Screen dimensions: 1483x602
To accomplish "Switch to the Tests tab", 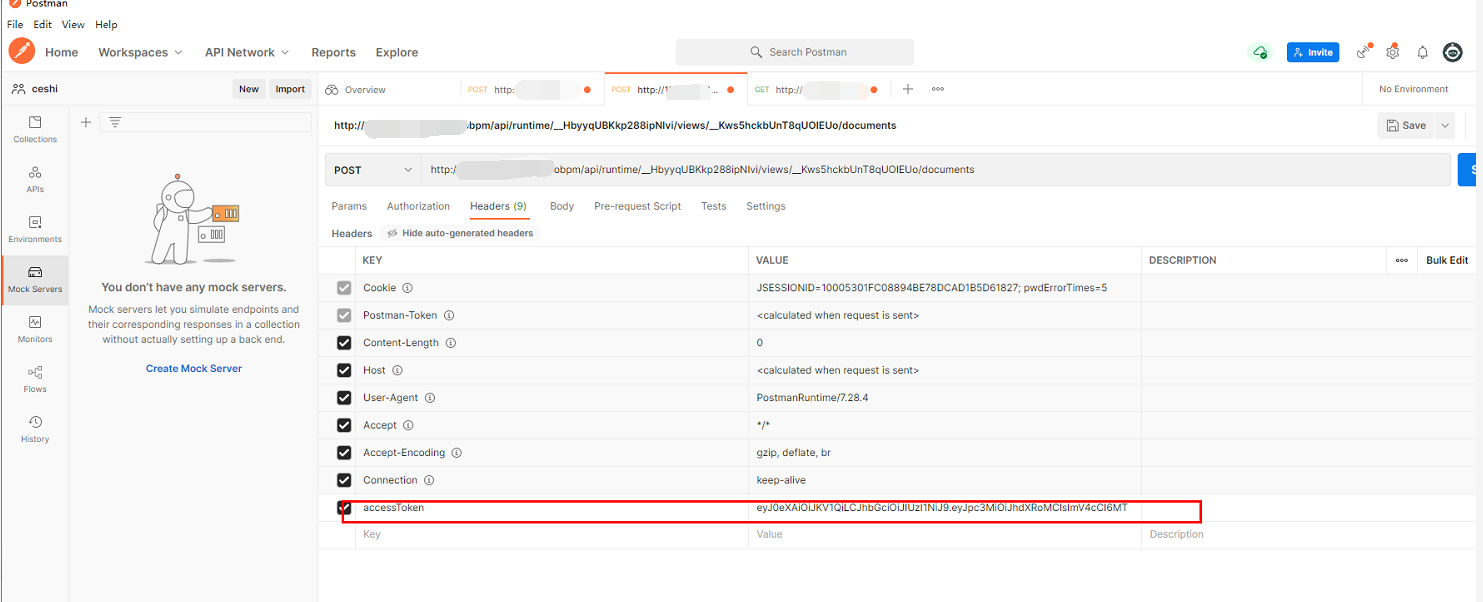I will (714, 206).
